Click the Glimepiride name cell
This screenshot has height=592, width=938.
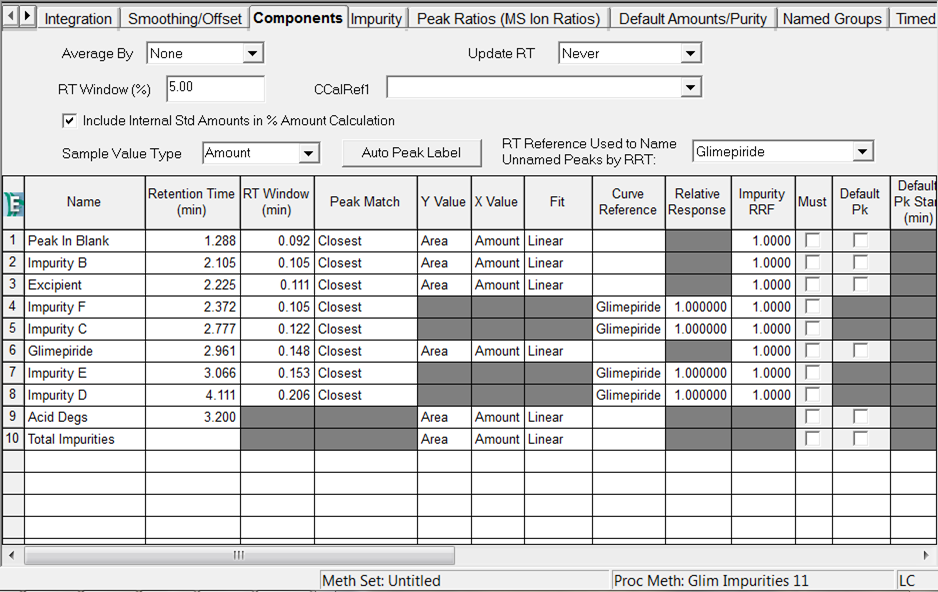click(x=84, y=351)
